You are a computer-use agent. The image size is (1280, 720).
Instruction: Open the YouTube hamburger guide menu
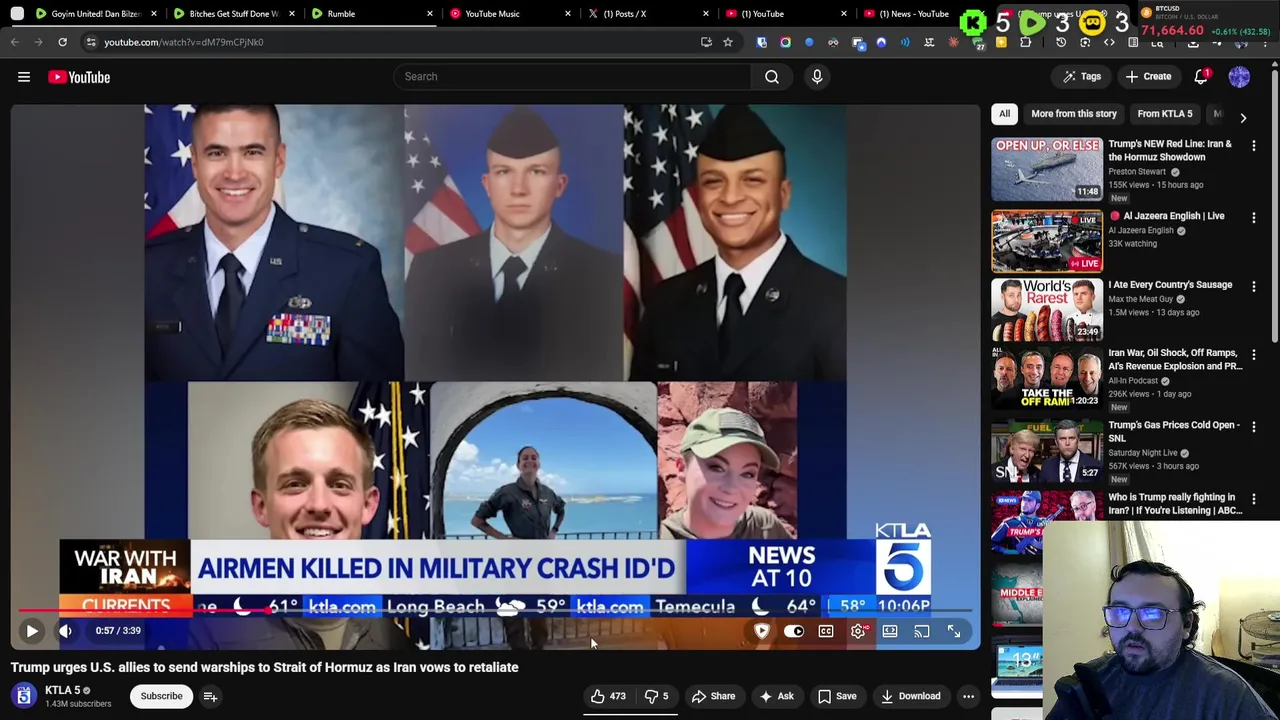[24, 77]
